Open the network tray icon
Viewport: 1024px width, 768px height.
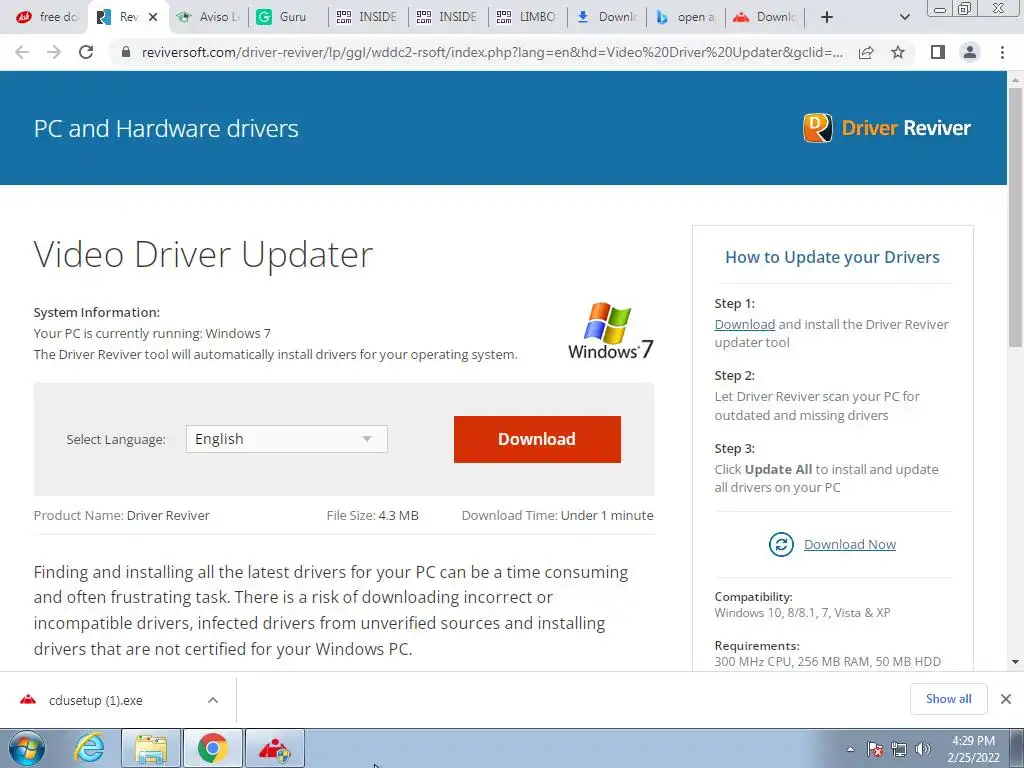(899, 749)
